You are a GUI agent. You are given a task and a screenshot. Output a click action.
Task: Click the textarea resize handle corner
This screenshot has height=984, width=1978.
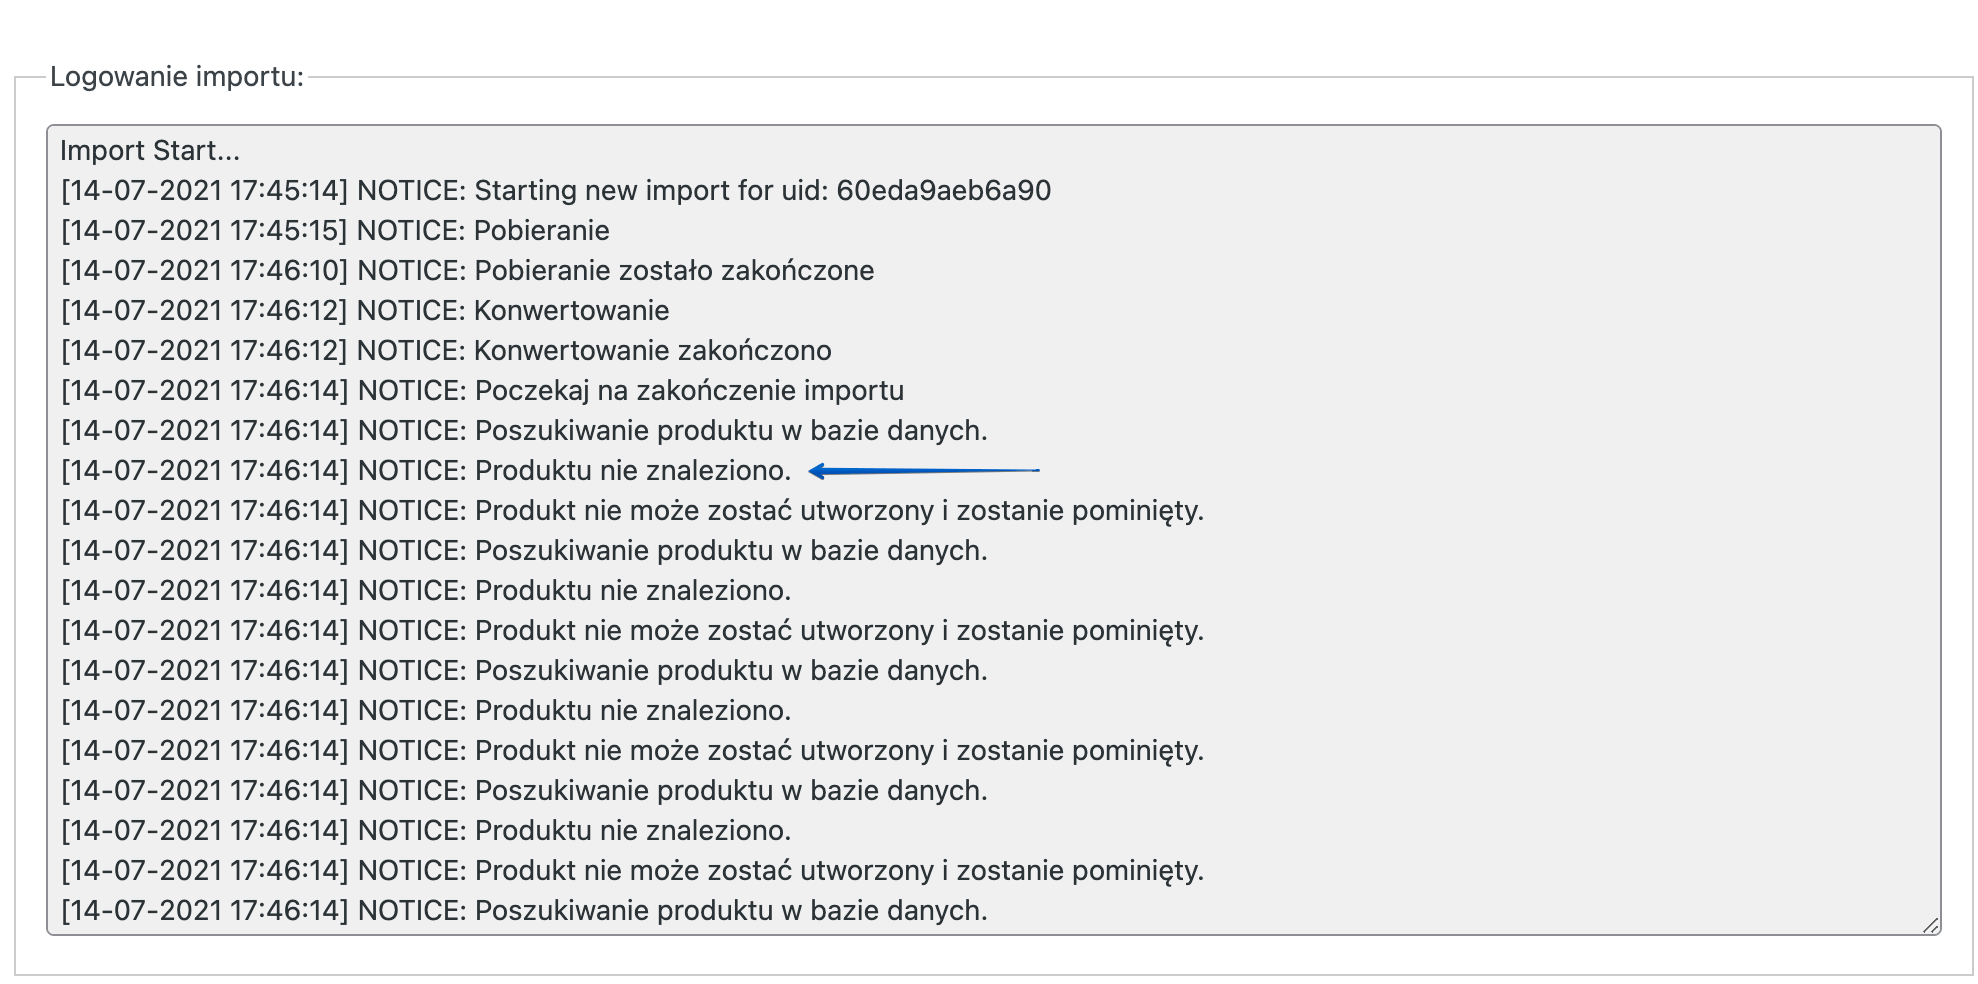coord(1930,925)
